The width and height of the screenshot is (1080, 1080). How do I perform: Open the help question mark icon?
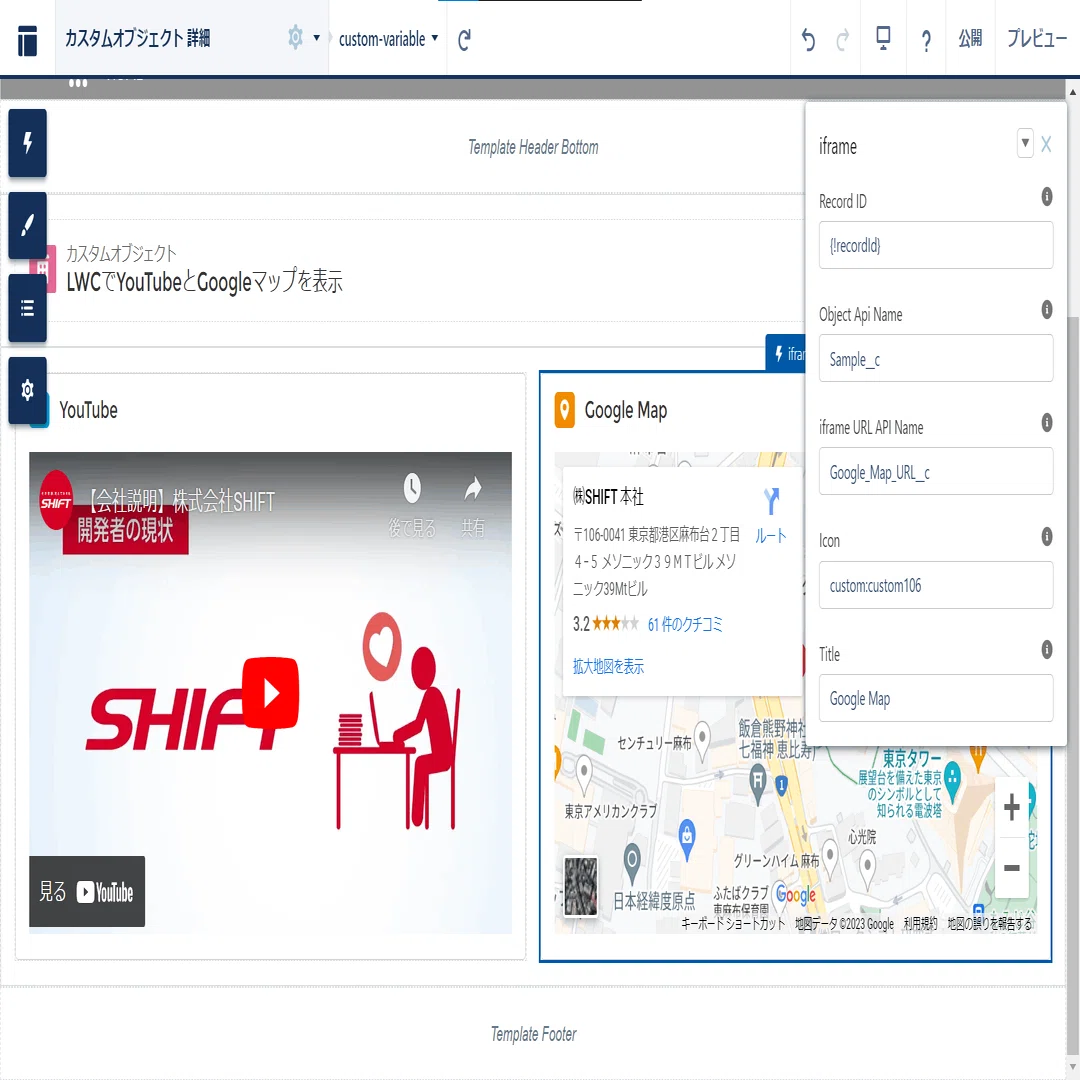926,41
